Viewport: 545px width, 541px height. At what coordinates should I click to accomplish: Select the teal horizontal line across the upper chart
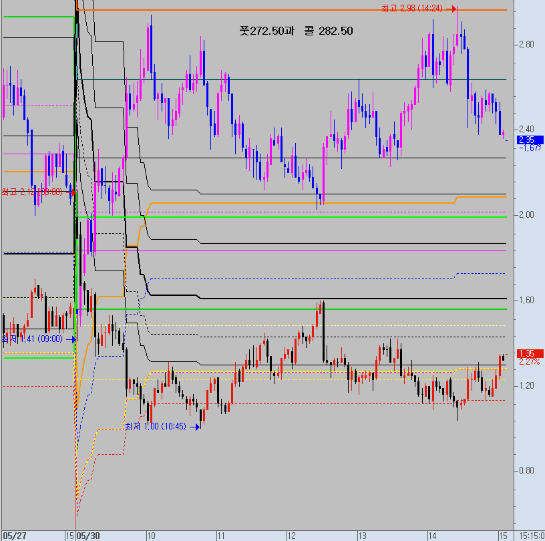pos(292,80)
